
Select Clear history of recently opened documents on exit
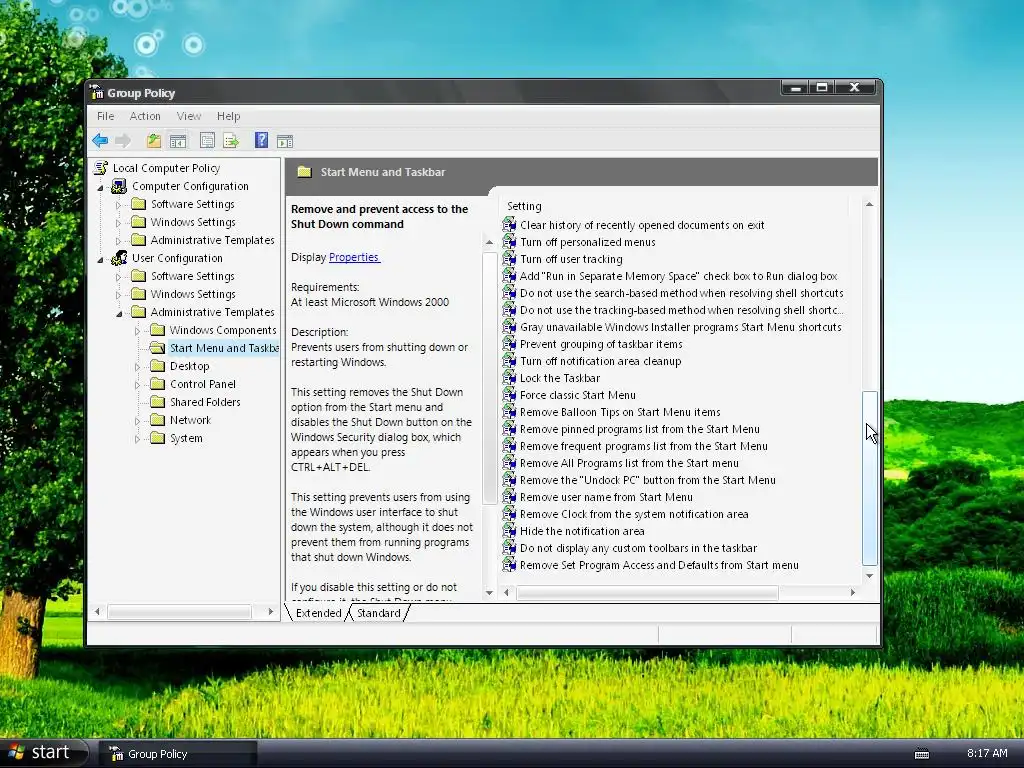(x=642, y=225)
